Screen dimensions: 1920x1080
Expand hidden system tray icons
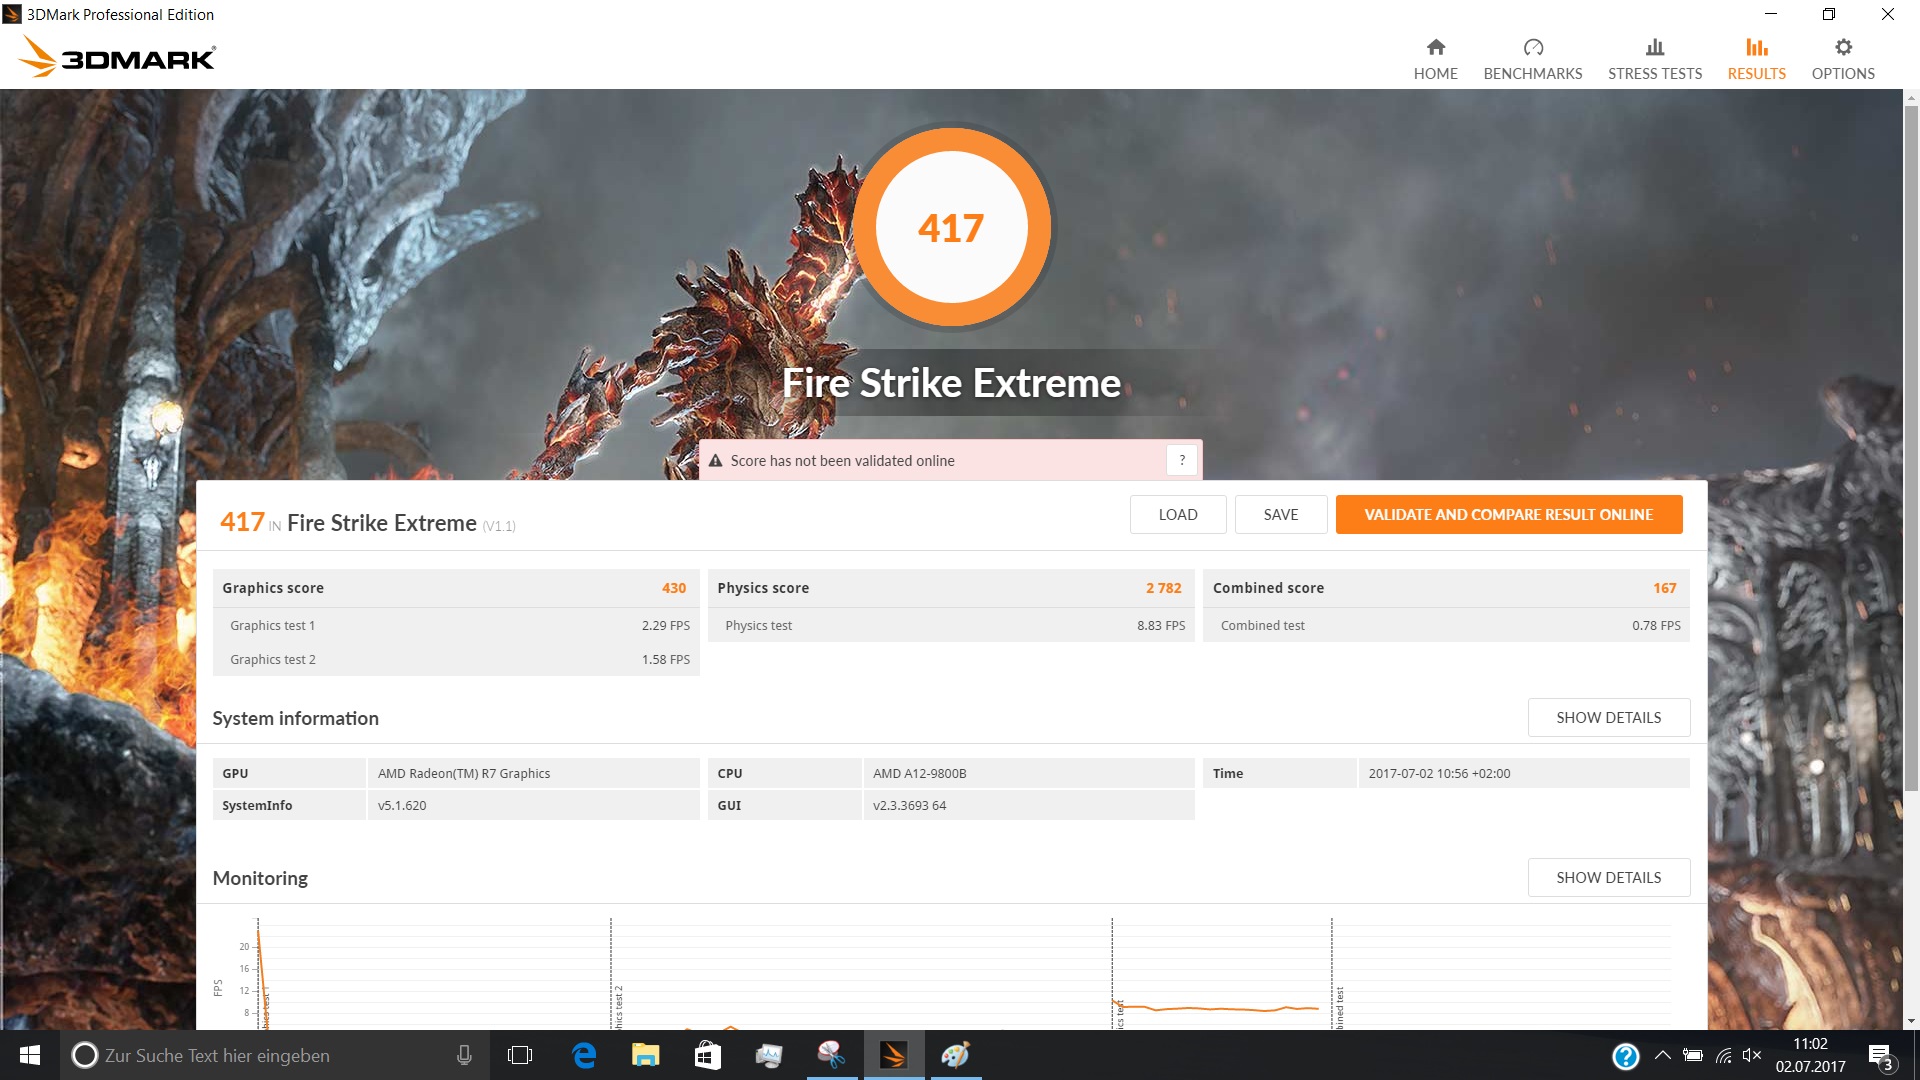(1662, 1056)
